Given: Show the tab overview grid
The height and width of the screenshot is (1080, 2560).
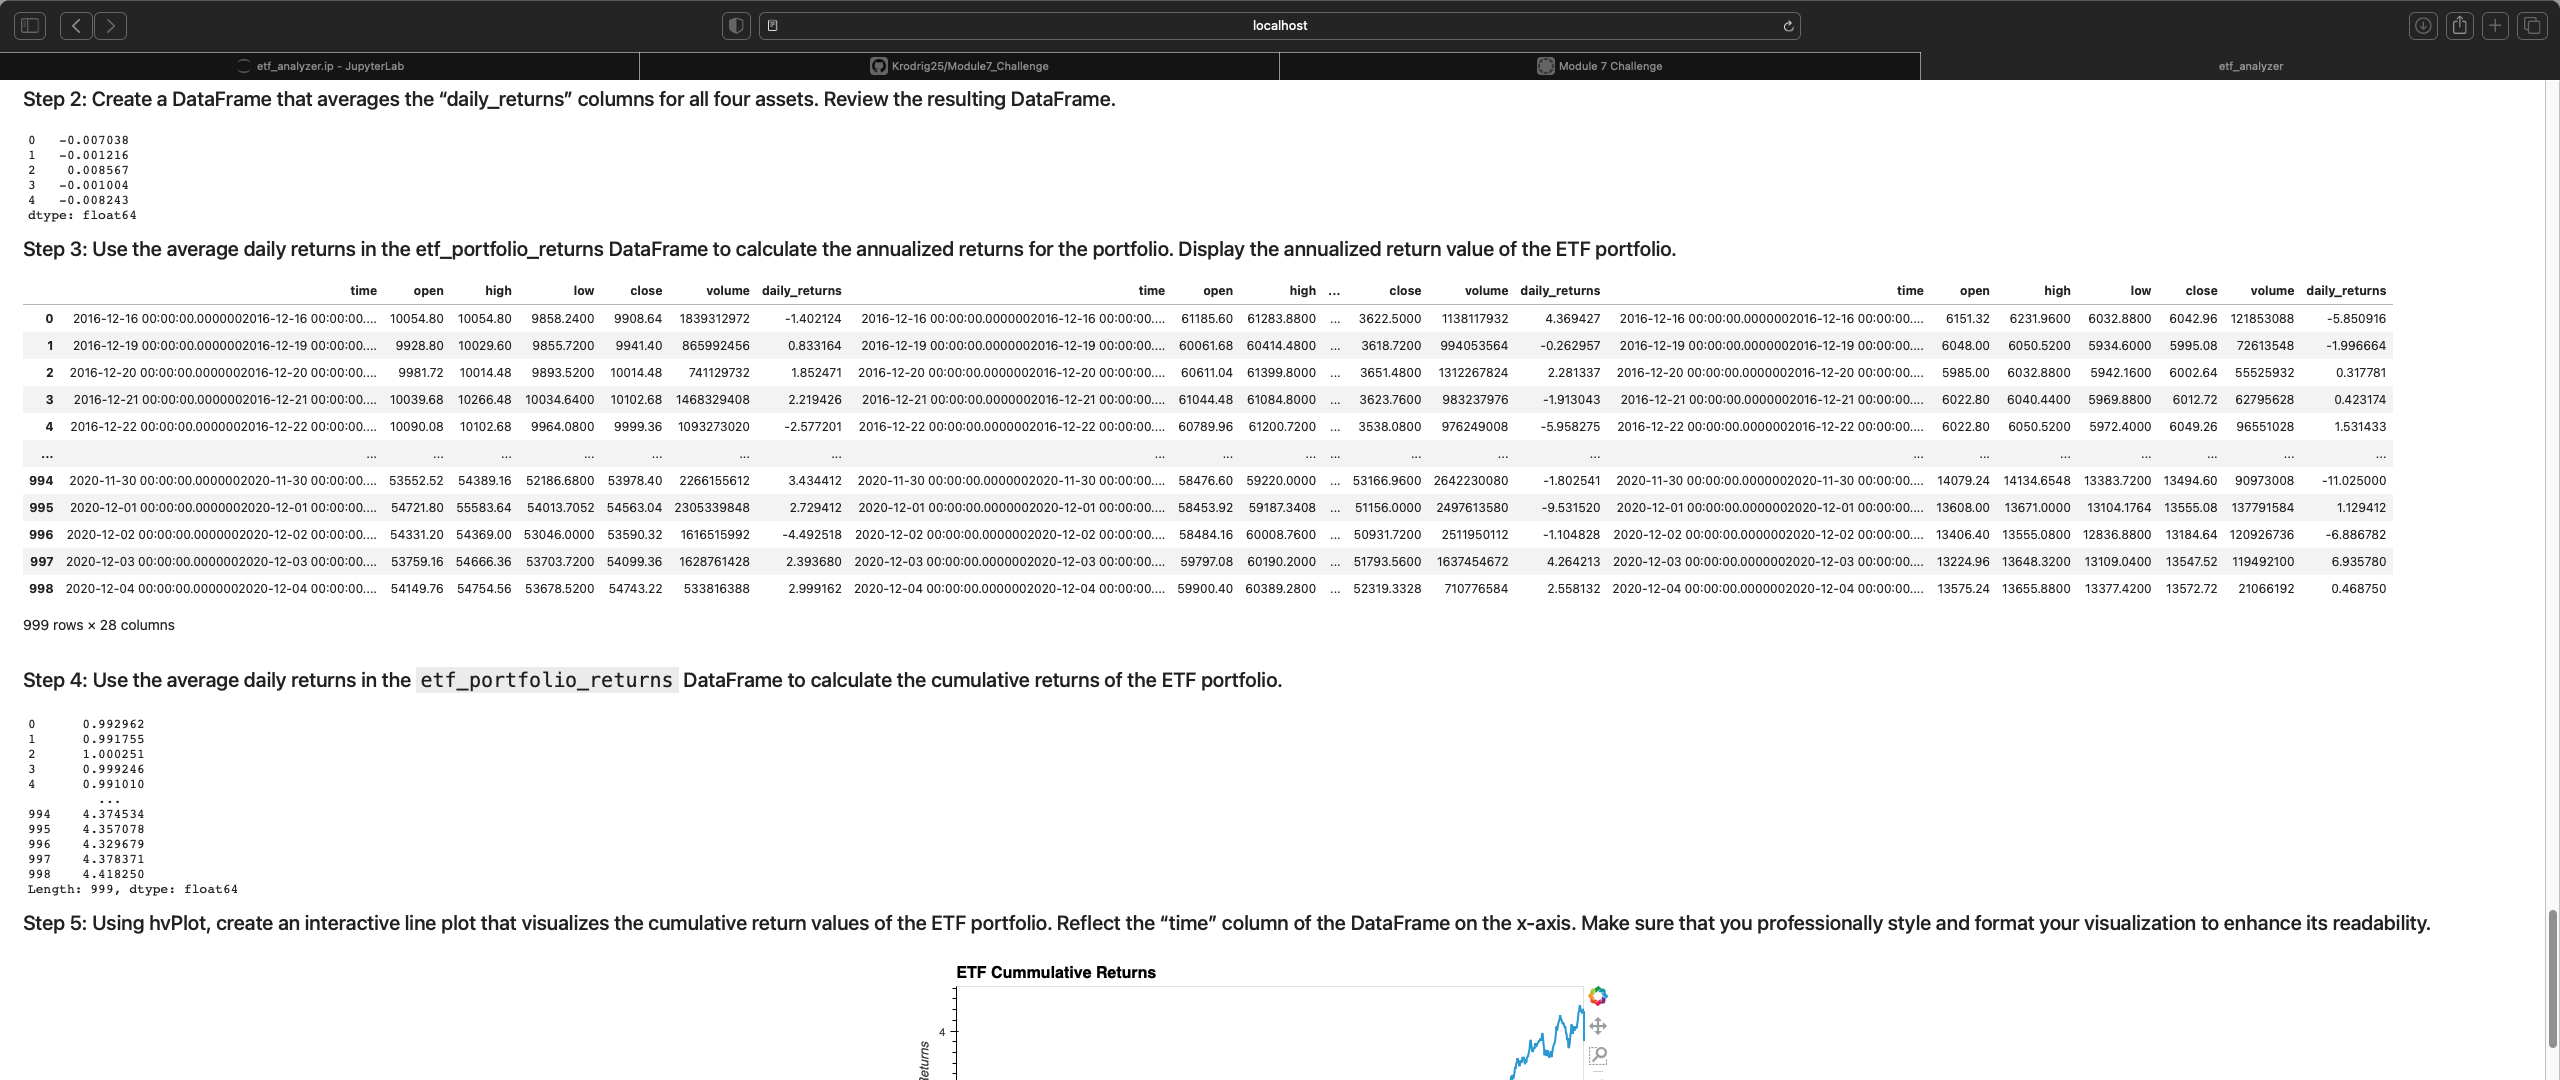Looking at the screenshot, I should [x=2531, y=25].
